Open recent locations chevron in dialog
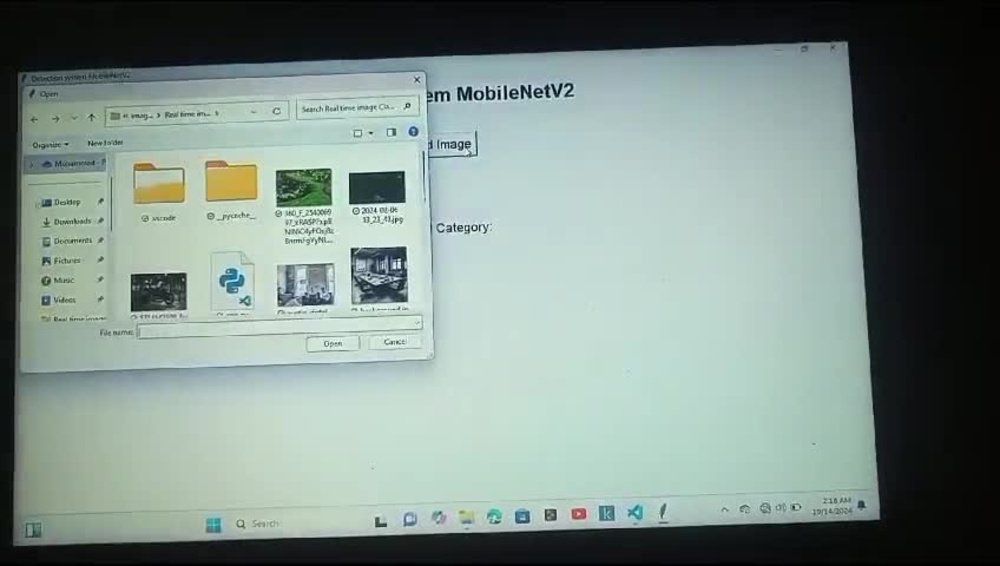Image resolution: width=1000 pixels, height=566 pixels. point(74,118)
